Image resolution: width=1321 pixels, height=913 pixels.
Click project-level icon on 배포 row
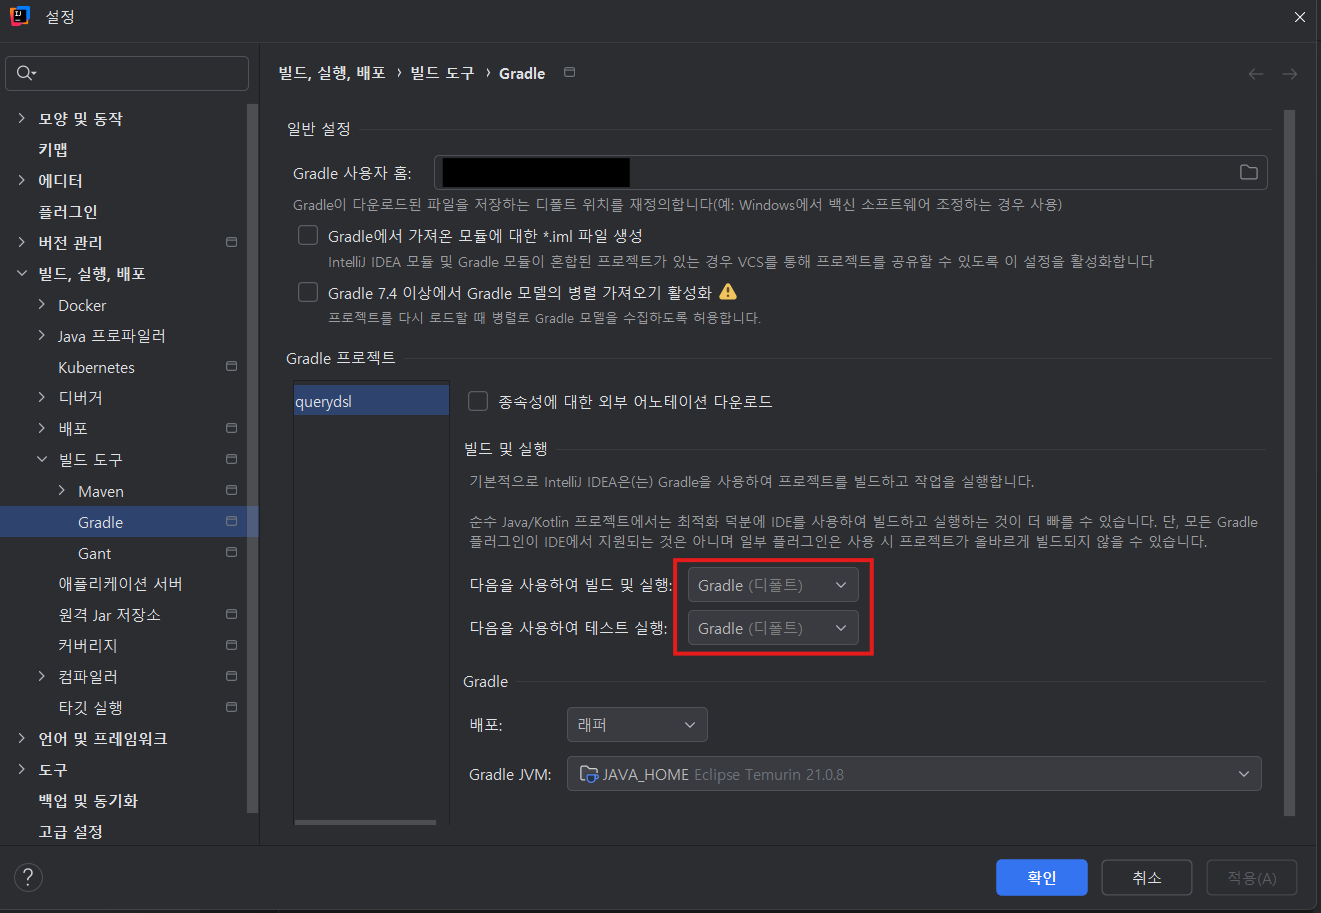pyautogui.click(x=232, y=428)
